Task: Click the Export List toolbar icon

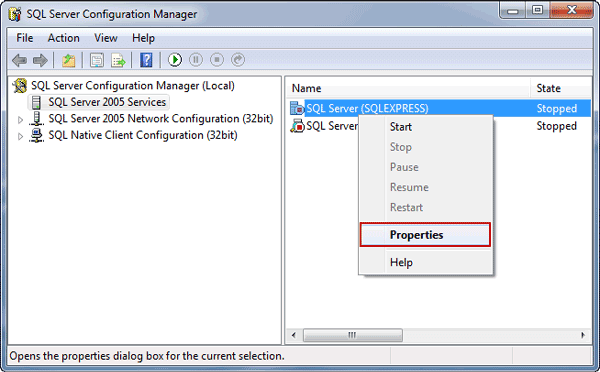Action: coord(118,60)
